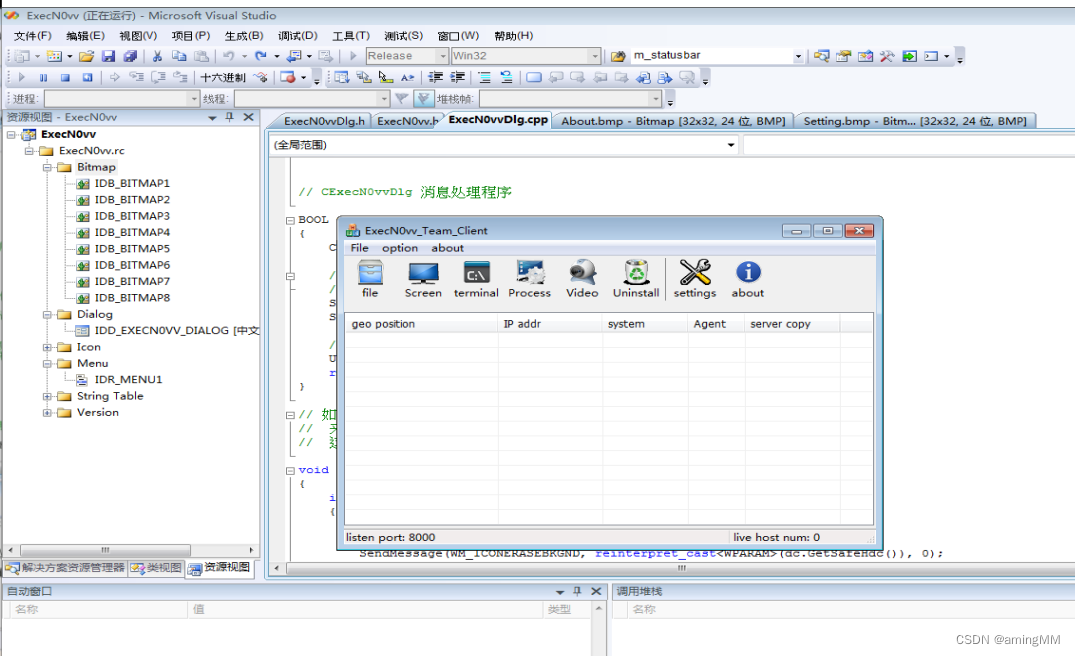This screenshot has height=656, width=1075.
Task: Open the Process manager tool
Action: click(x=529, y=279)
